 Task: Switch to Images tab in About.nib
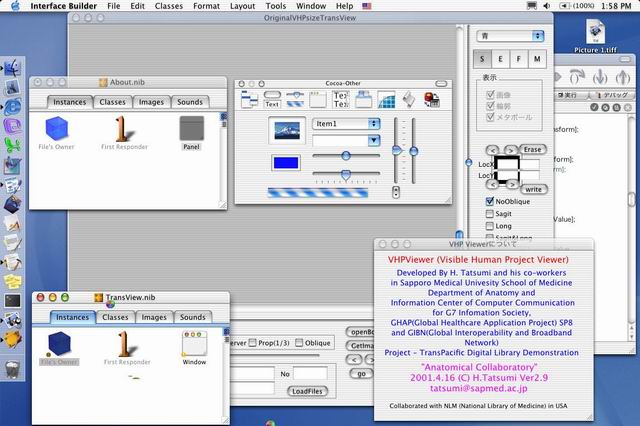click(151, 102)
